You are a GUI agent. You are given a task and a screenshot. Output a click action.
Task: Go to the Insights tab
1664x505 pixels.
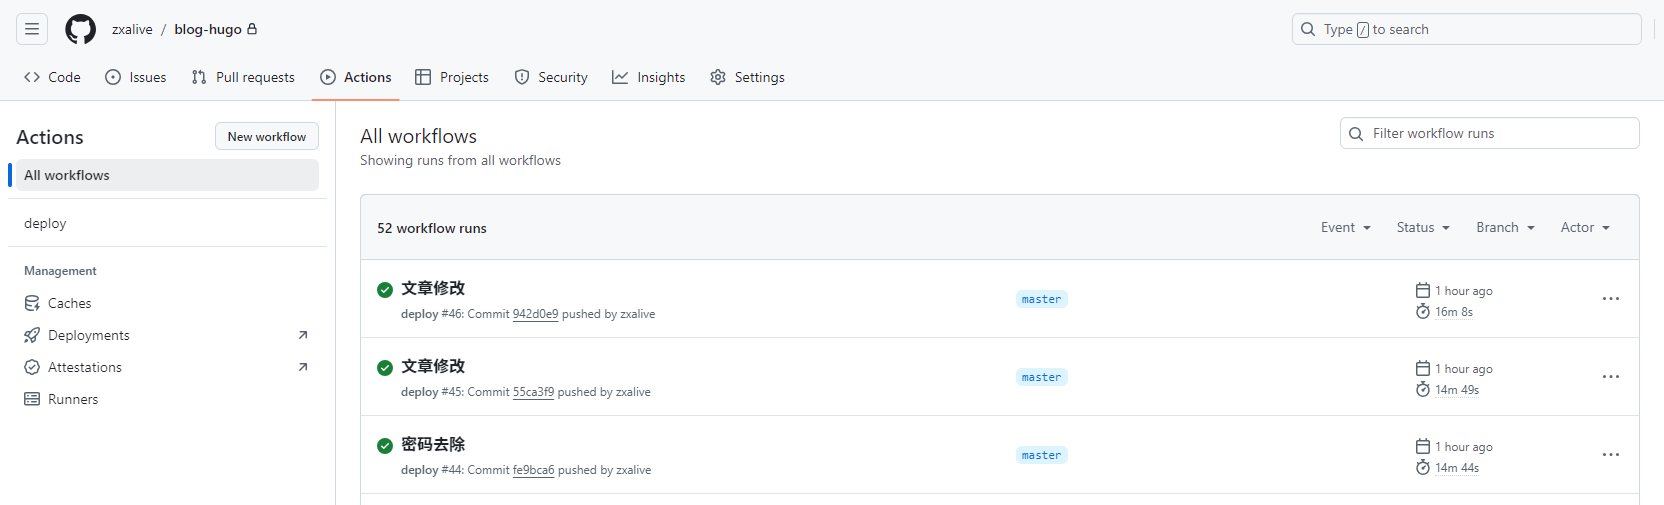coord(649,77)
